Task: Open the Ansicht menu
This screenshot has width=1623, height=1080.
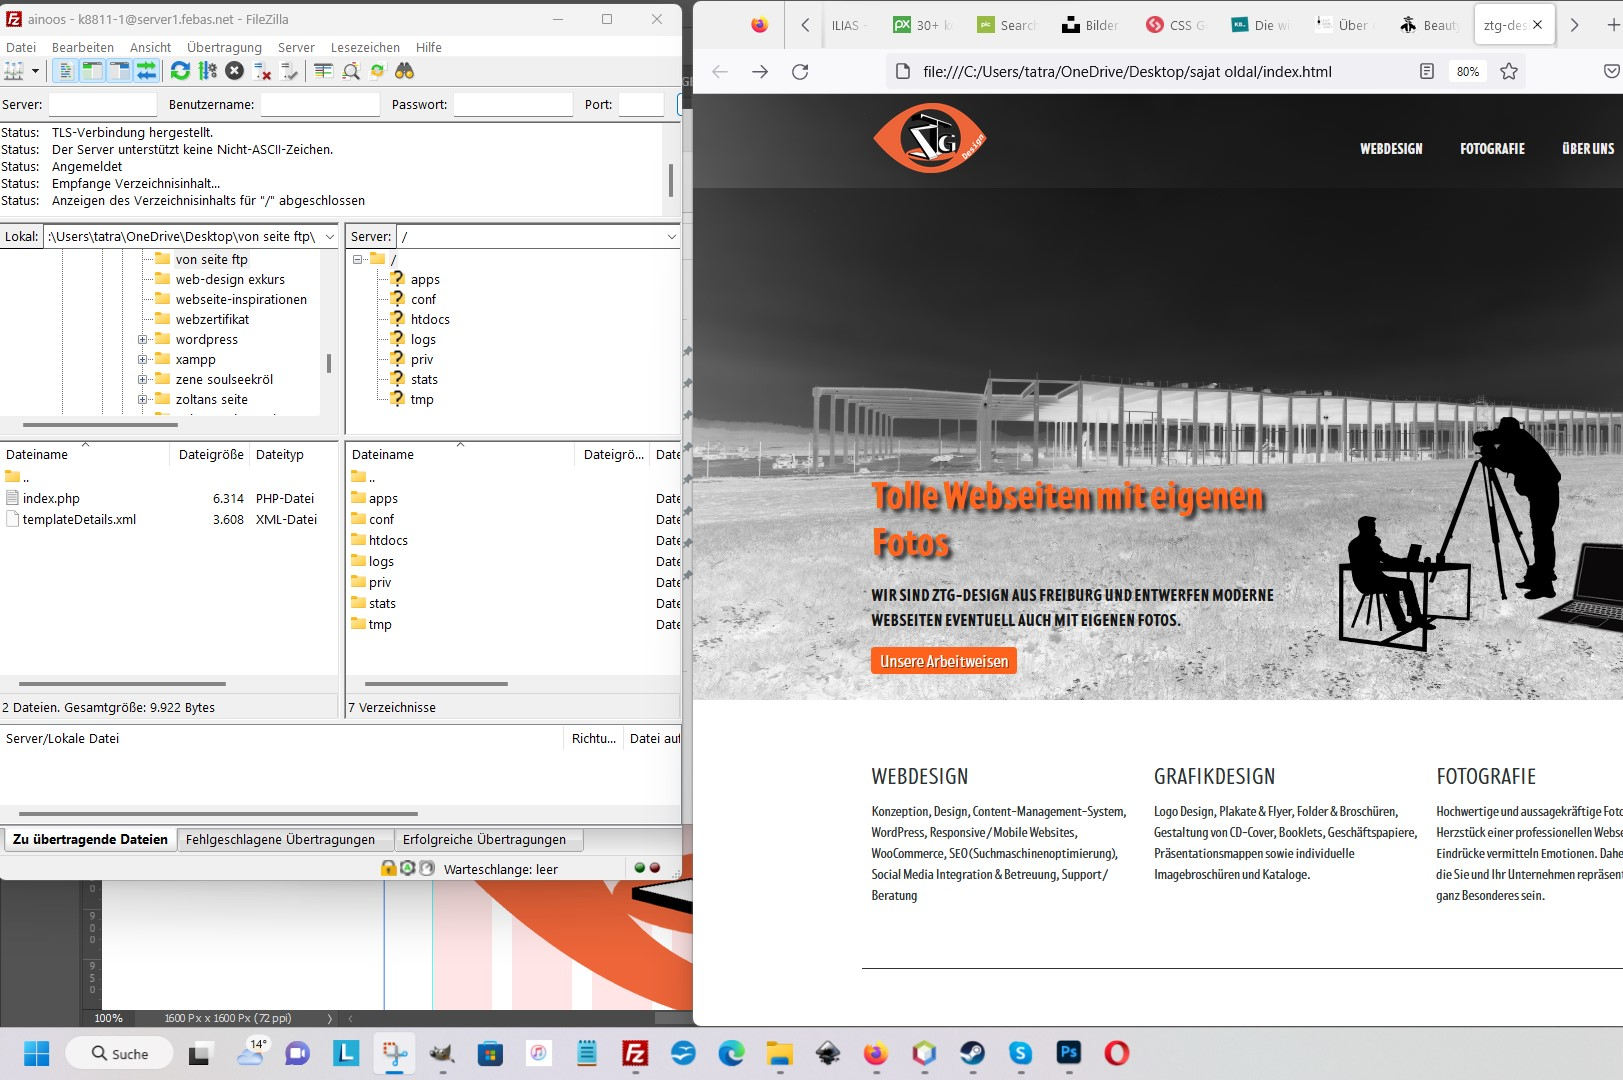Action: coord(150,47)
